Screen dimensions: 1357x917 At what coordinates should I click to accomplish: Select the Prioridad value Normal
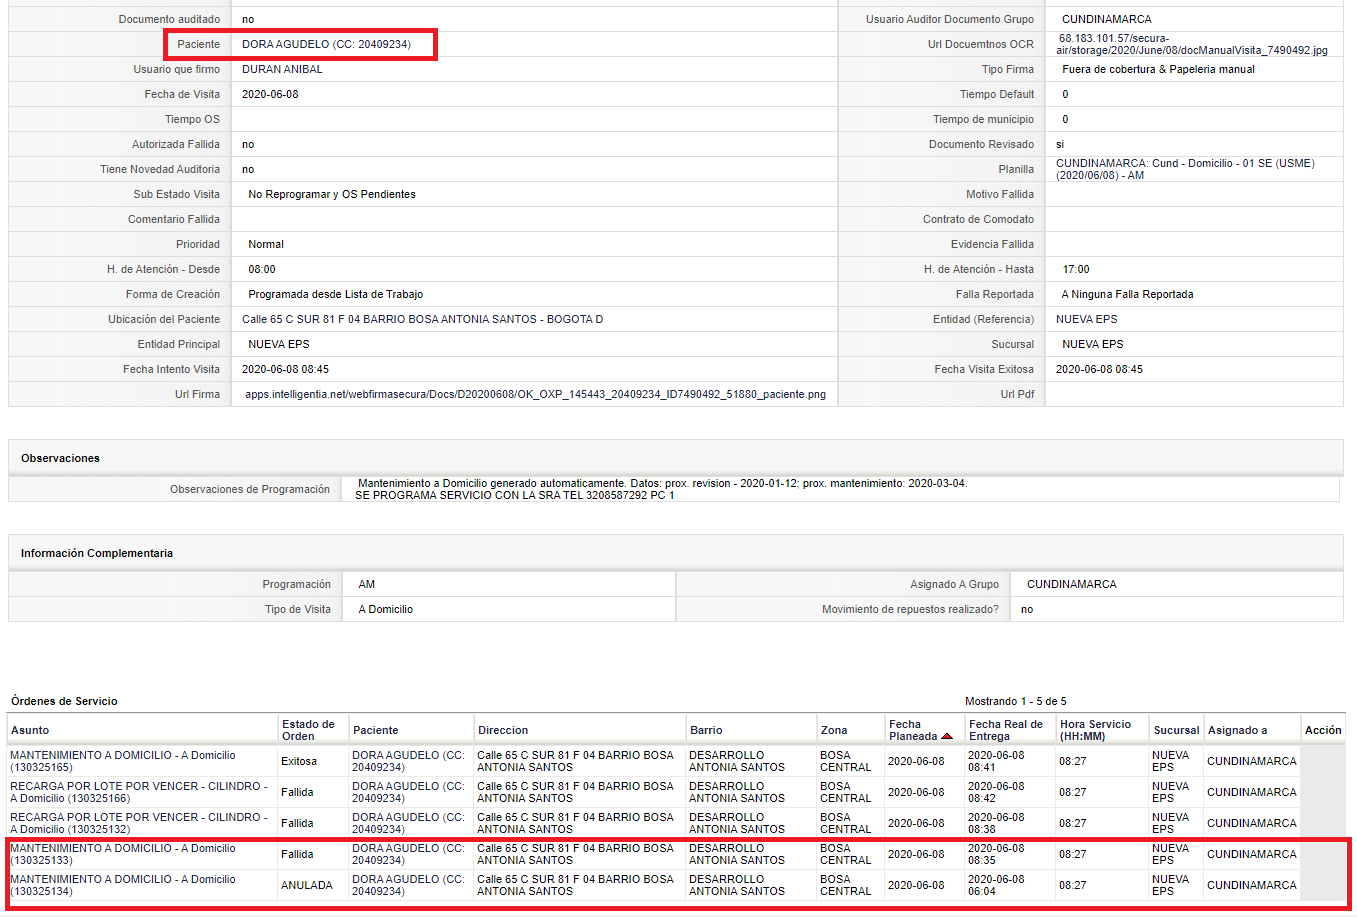(x=266, y=244)
